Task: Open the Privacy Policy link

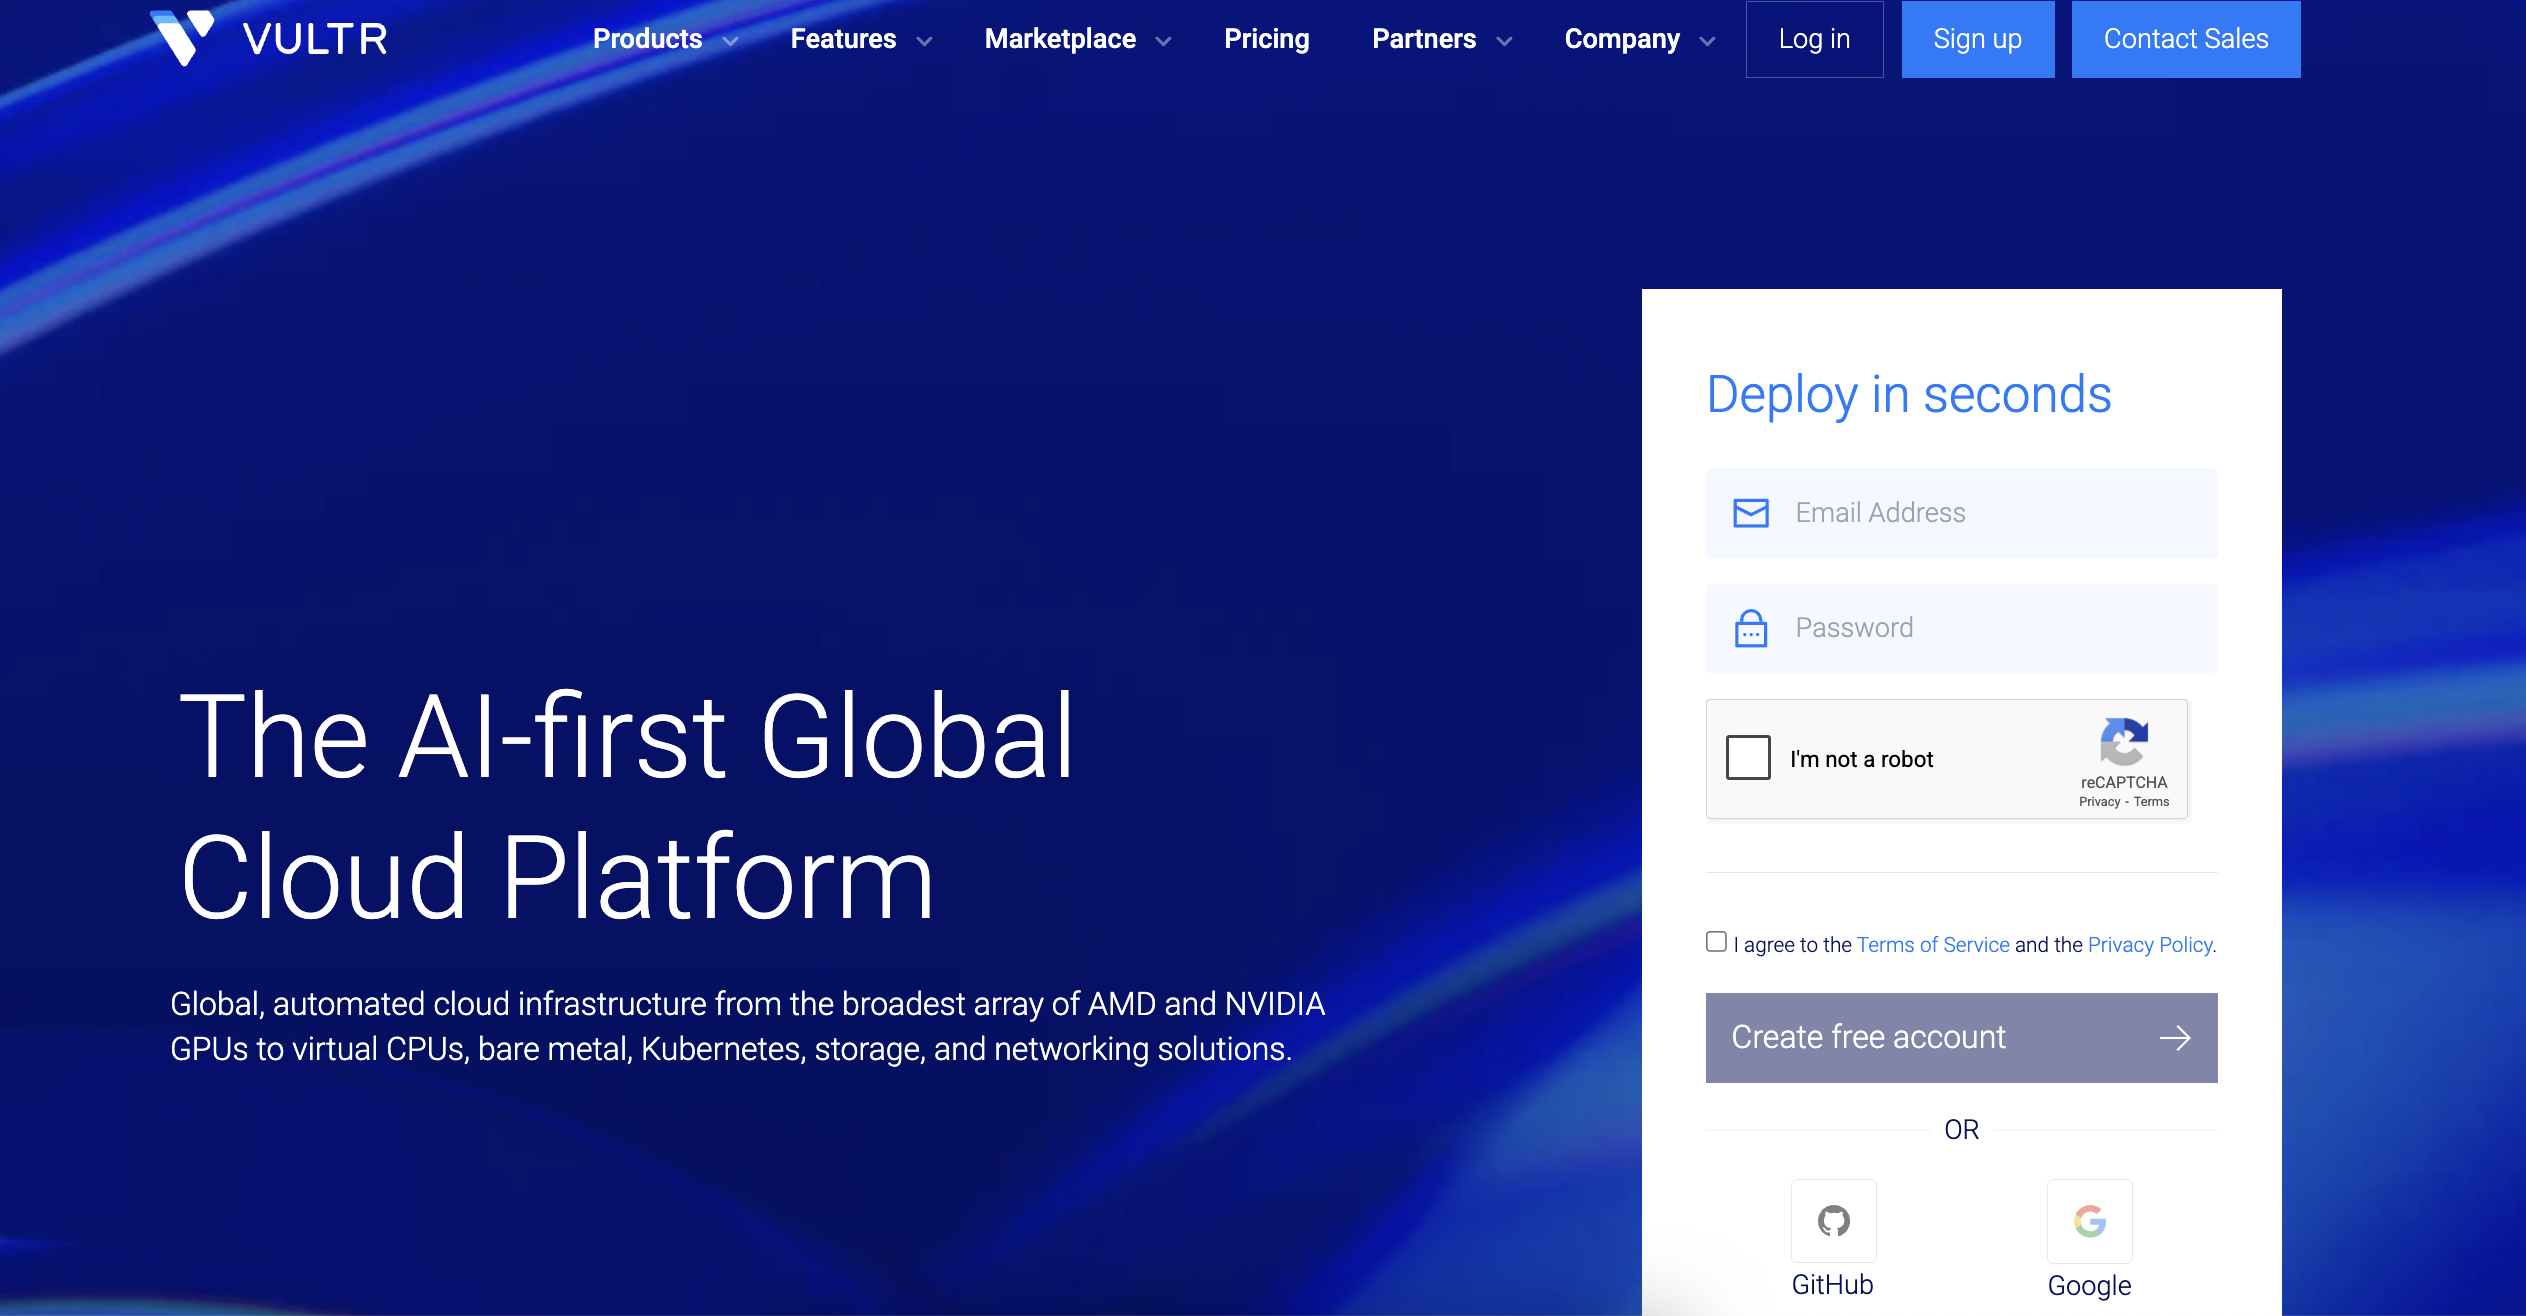Action: click(2148, 944)
